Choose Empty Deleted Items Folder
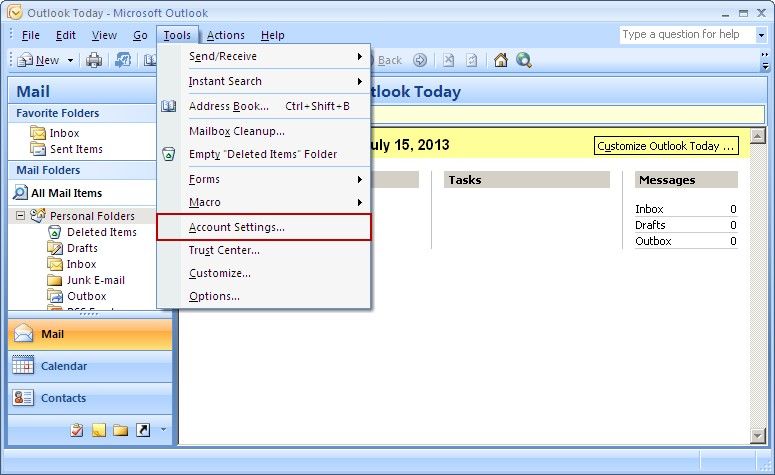This screenshot has height=475, width=775. tap(263, 154)
